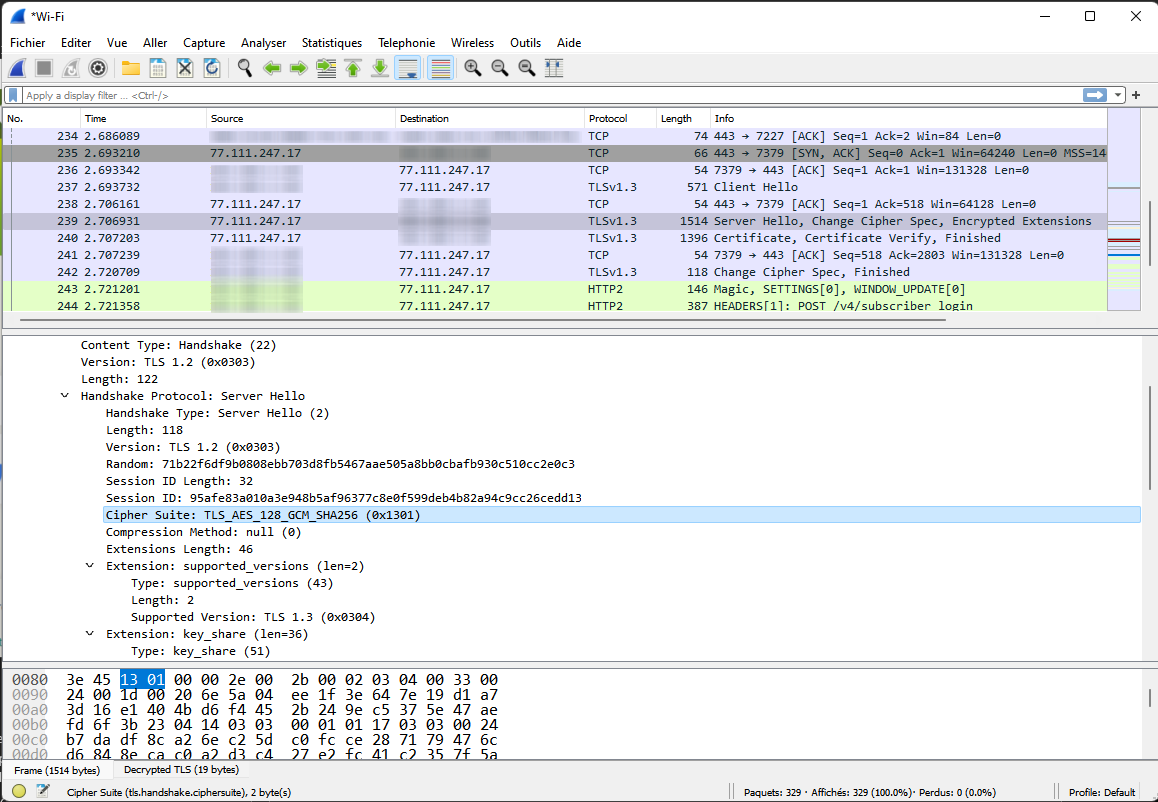Collapse the supported_versions extension node
The image size is (1158, 802).
(89, 566)
